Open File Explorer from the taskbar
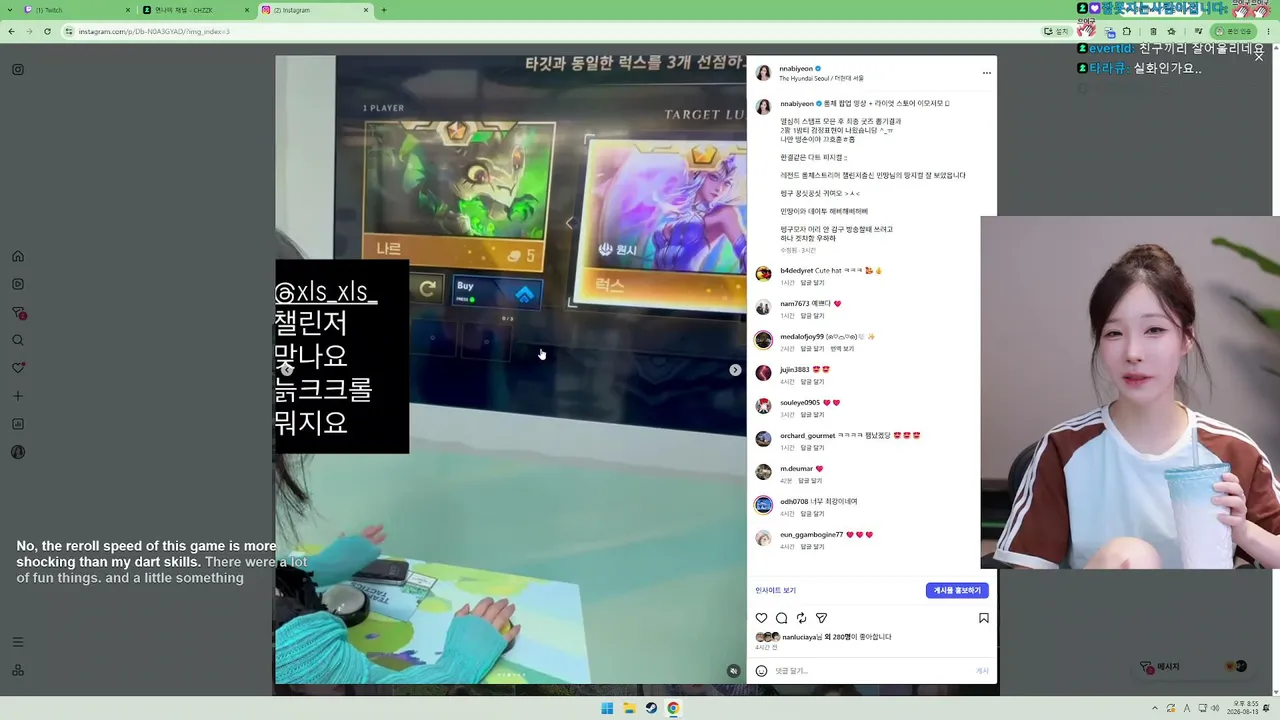 coord(629,708)
